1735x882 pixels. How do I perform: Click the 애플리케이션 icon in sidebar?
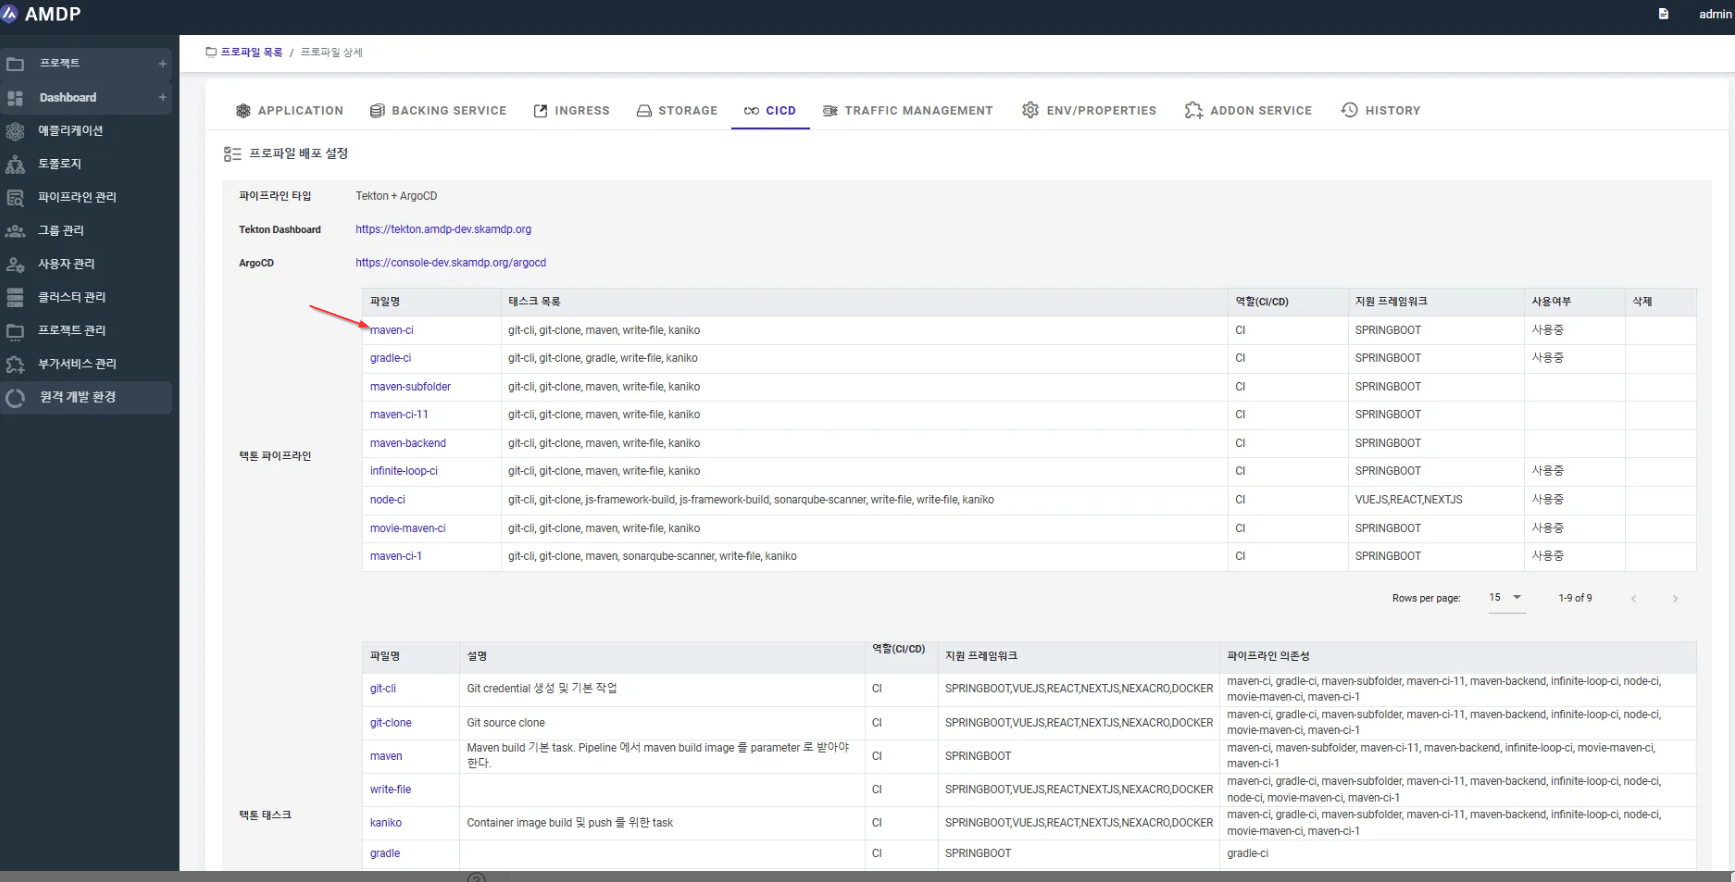tap(15, 131)
